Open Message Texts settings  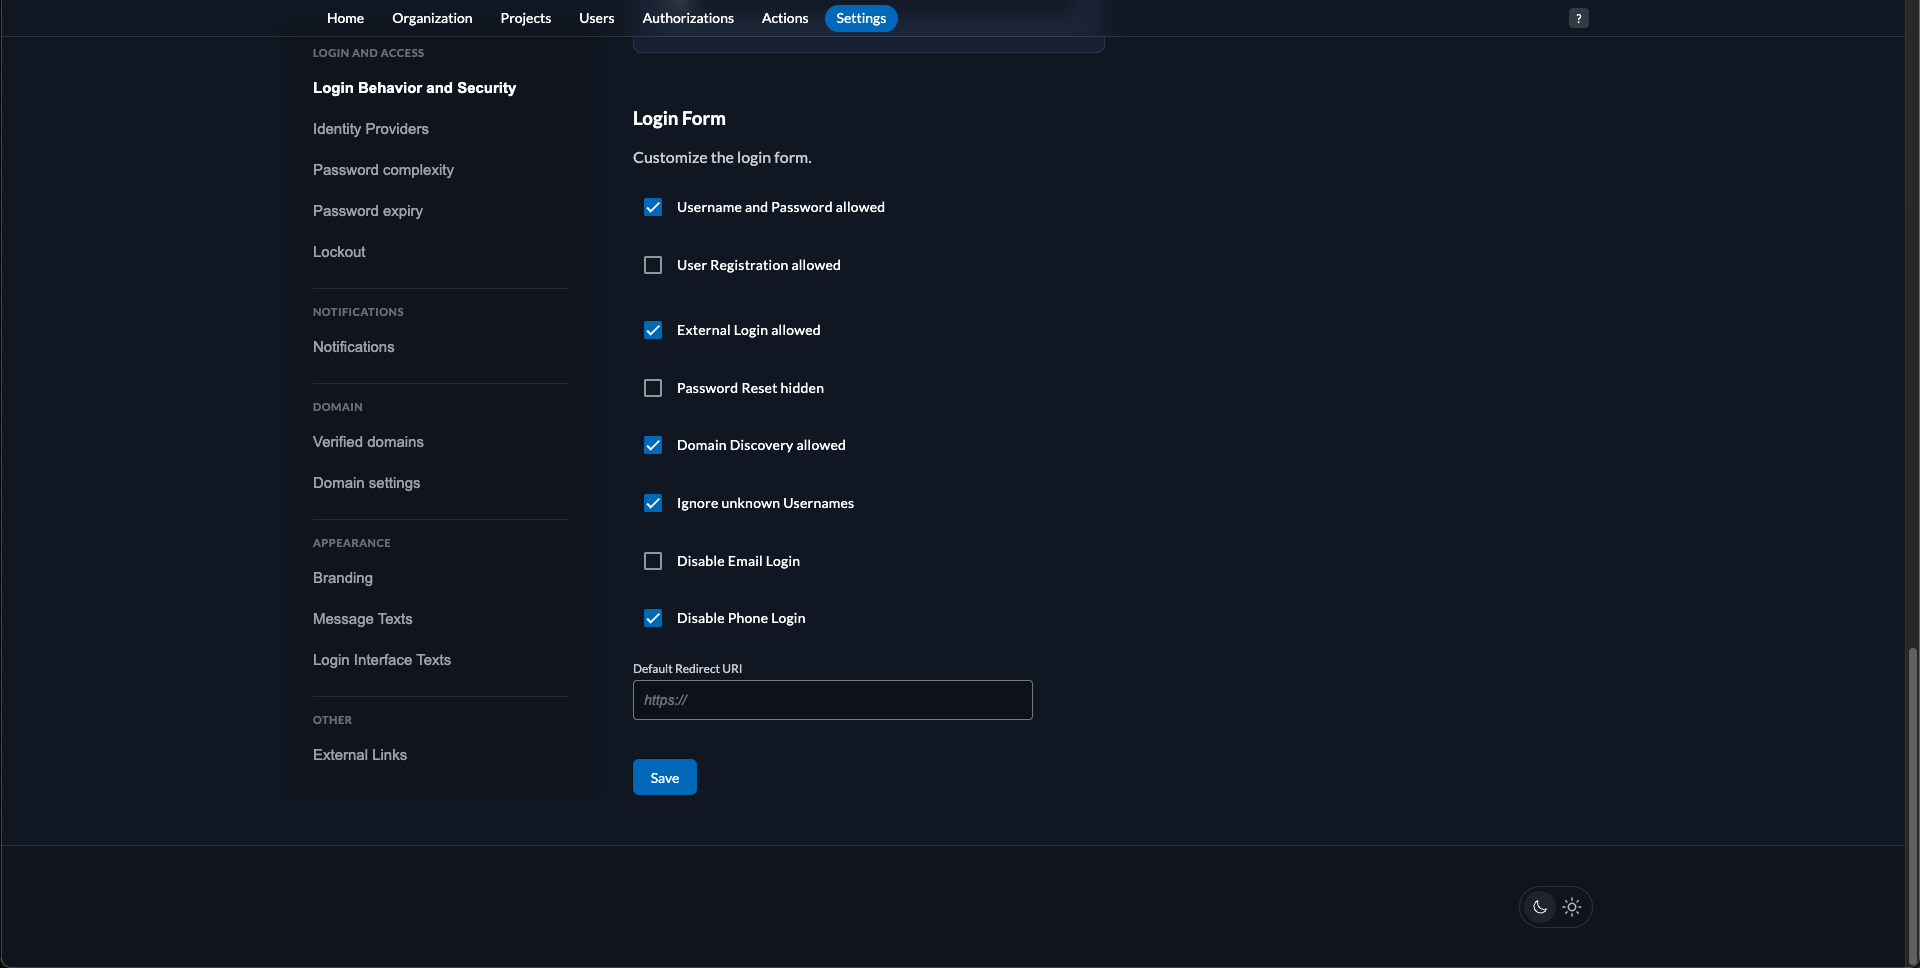[x=363, y=619]
